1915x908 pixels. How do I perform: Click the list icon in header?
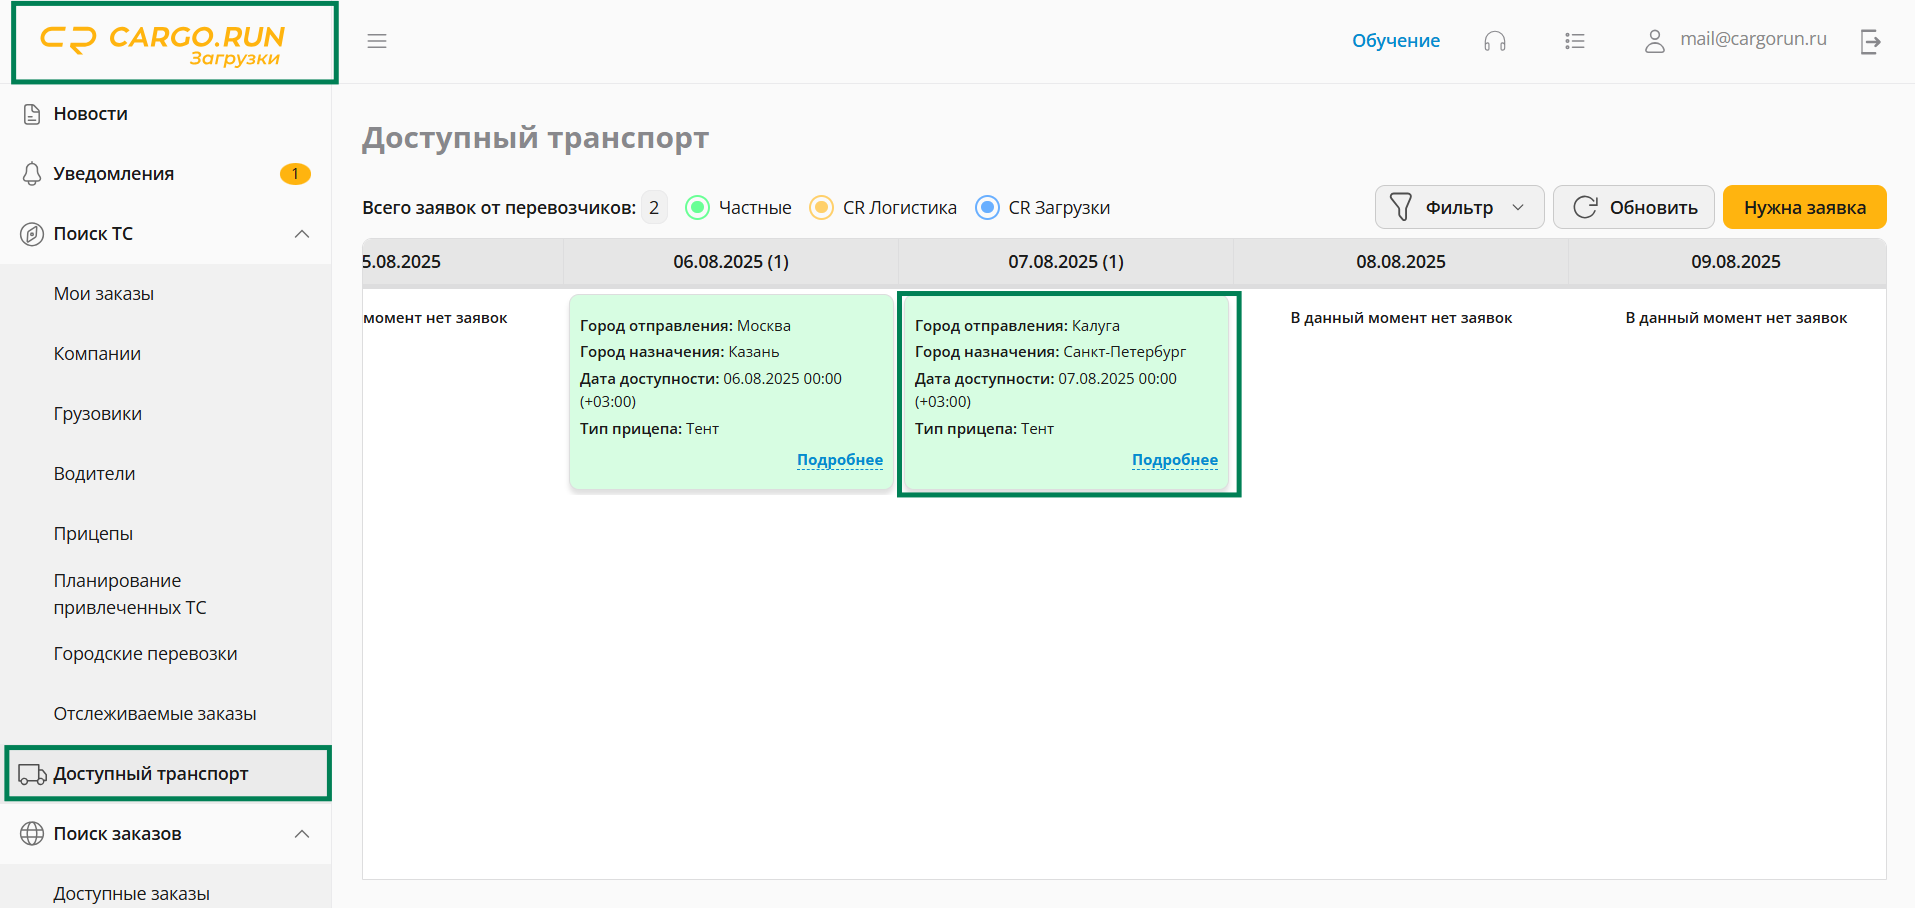point(1574,41)
